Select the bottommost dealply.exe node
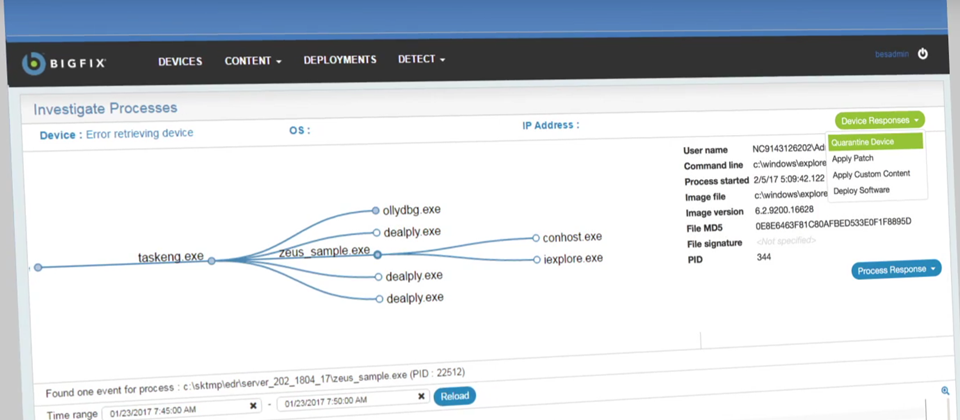This screenshot has height=420, width=960. click(380, 299)
